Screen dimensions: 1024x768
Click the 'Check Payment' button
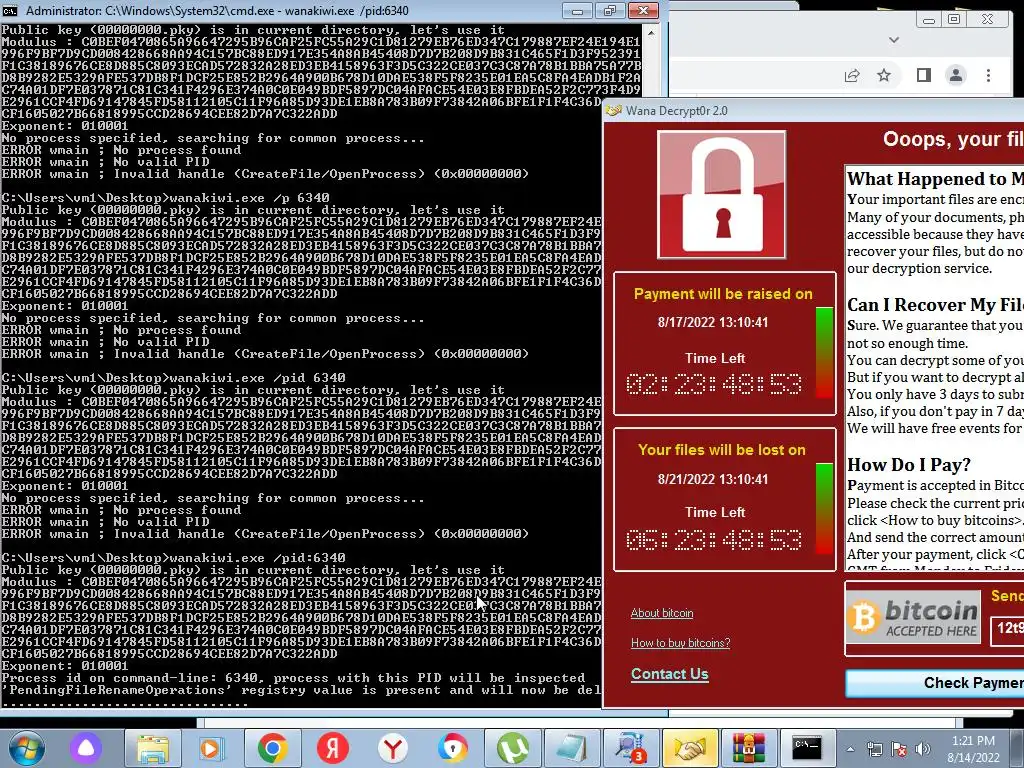pos(935,683)
